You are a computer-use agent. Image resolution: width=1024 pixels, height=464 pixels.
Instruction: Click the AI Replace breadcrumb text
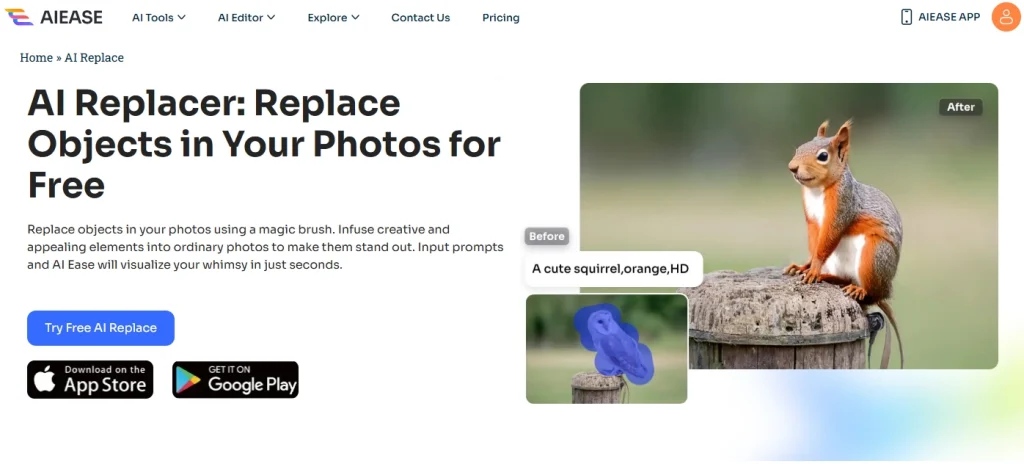click(x=94, y=58)
